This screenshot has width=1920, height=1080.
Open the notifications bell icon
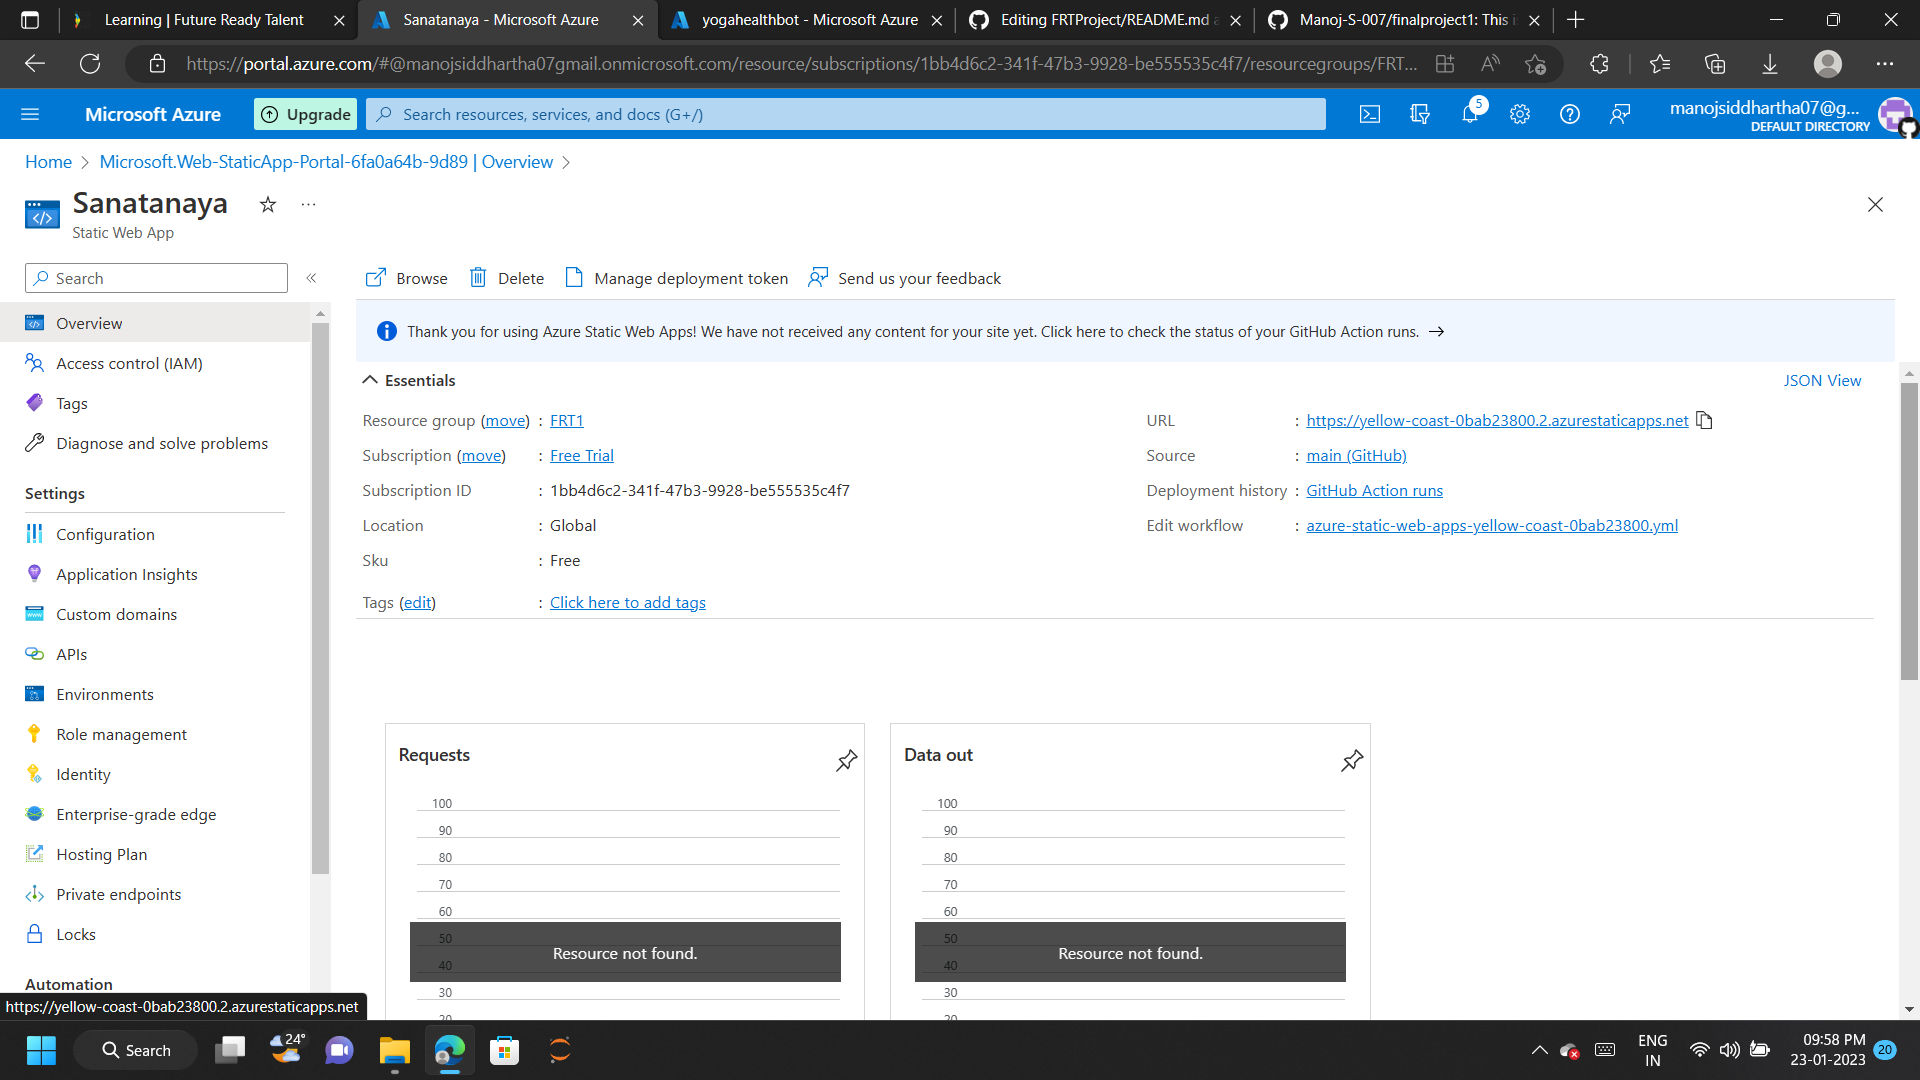1469,115
